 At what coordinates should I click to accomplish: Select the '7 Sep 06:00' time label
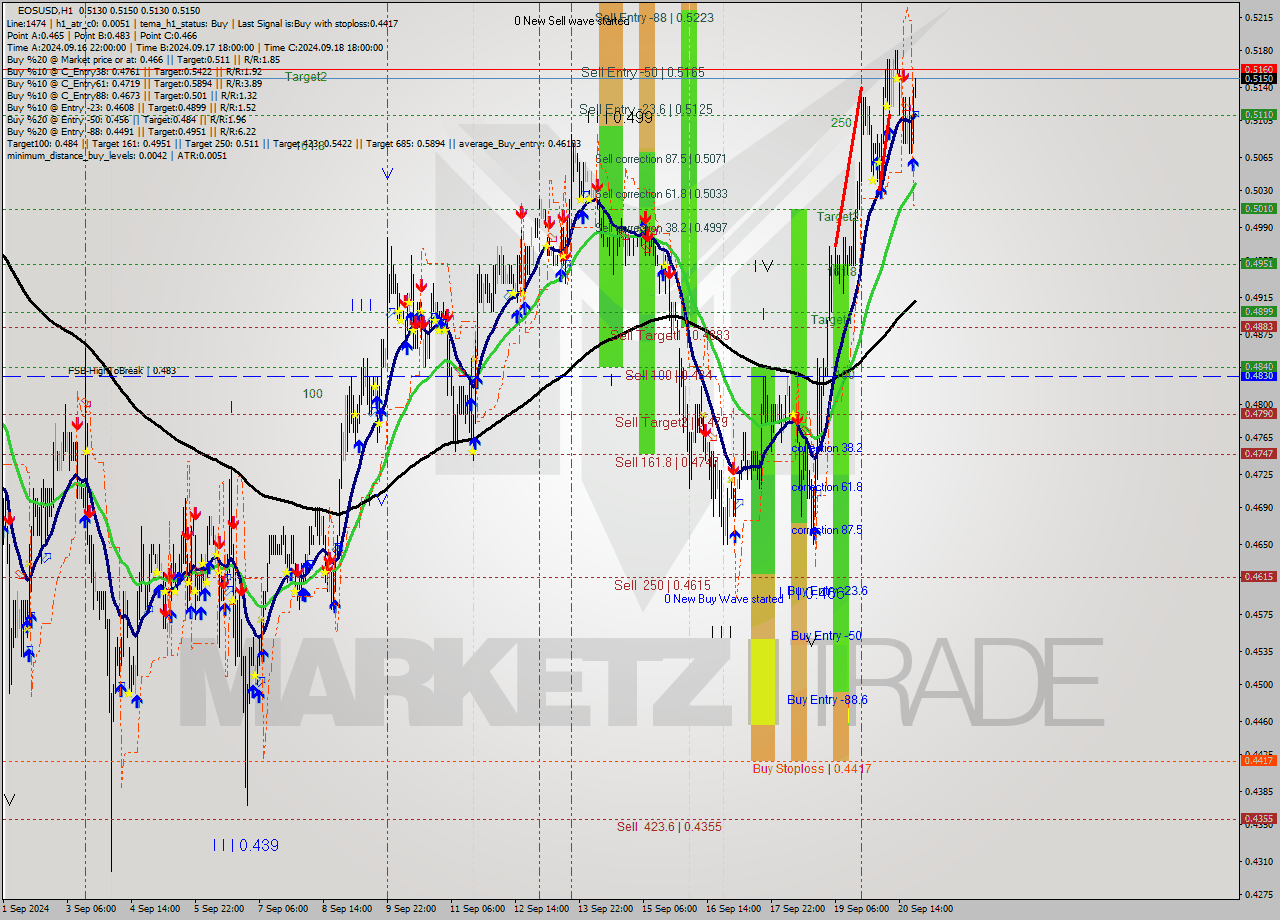283,909
